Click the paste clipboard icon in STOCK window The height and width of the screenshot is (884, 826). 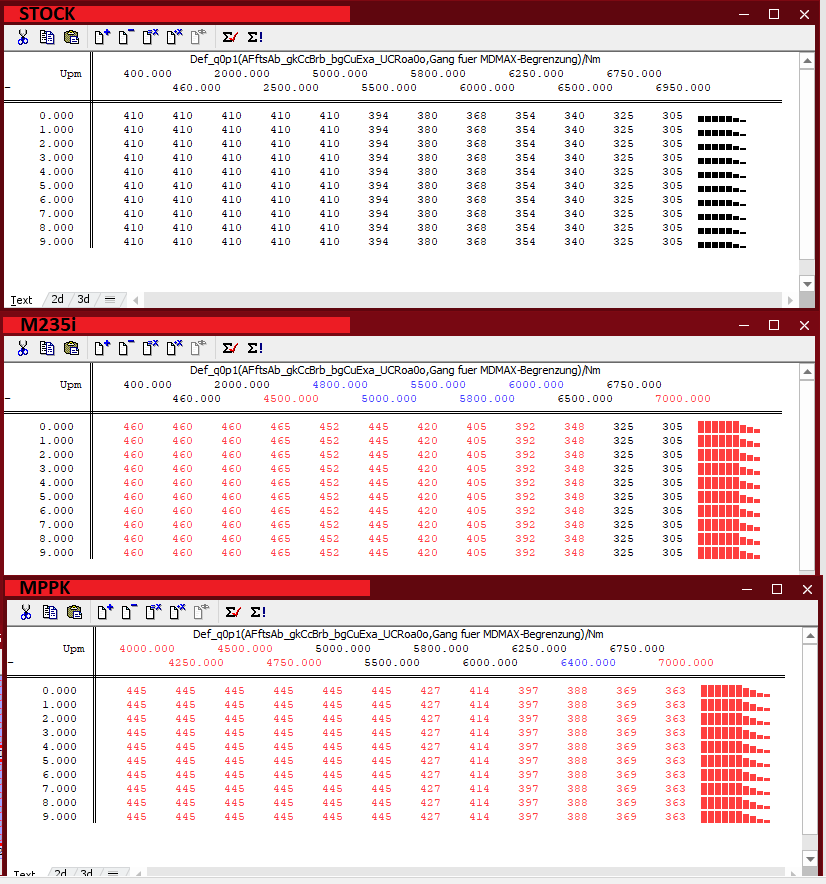point(72,37)
